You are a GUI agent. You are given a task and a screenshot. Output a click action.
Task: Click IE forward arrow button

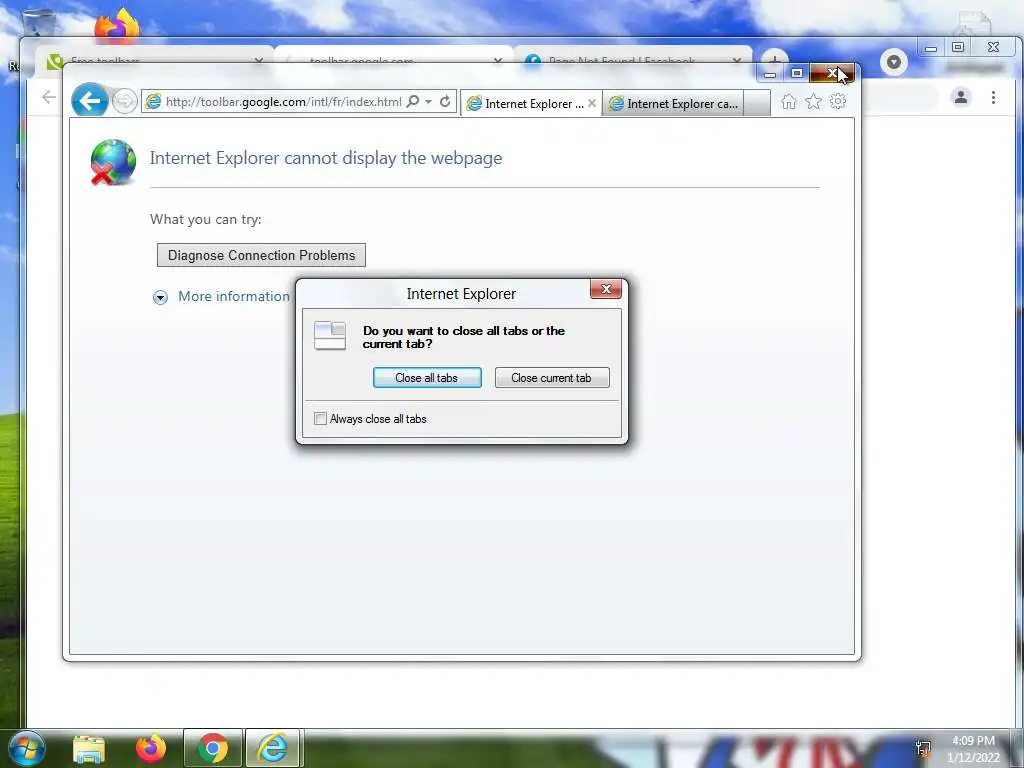pyautogui.click(x=124, y=101)
